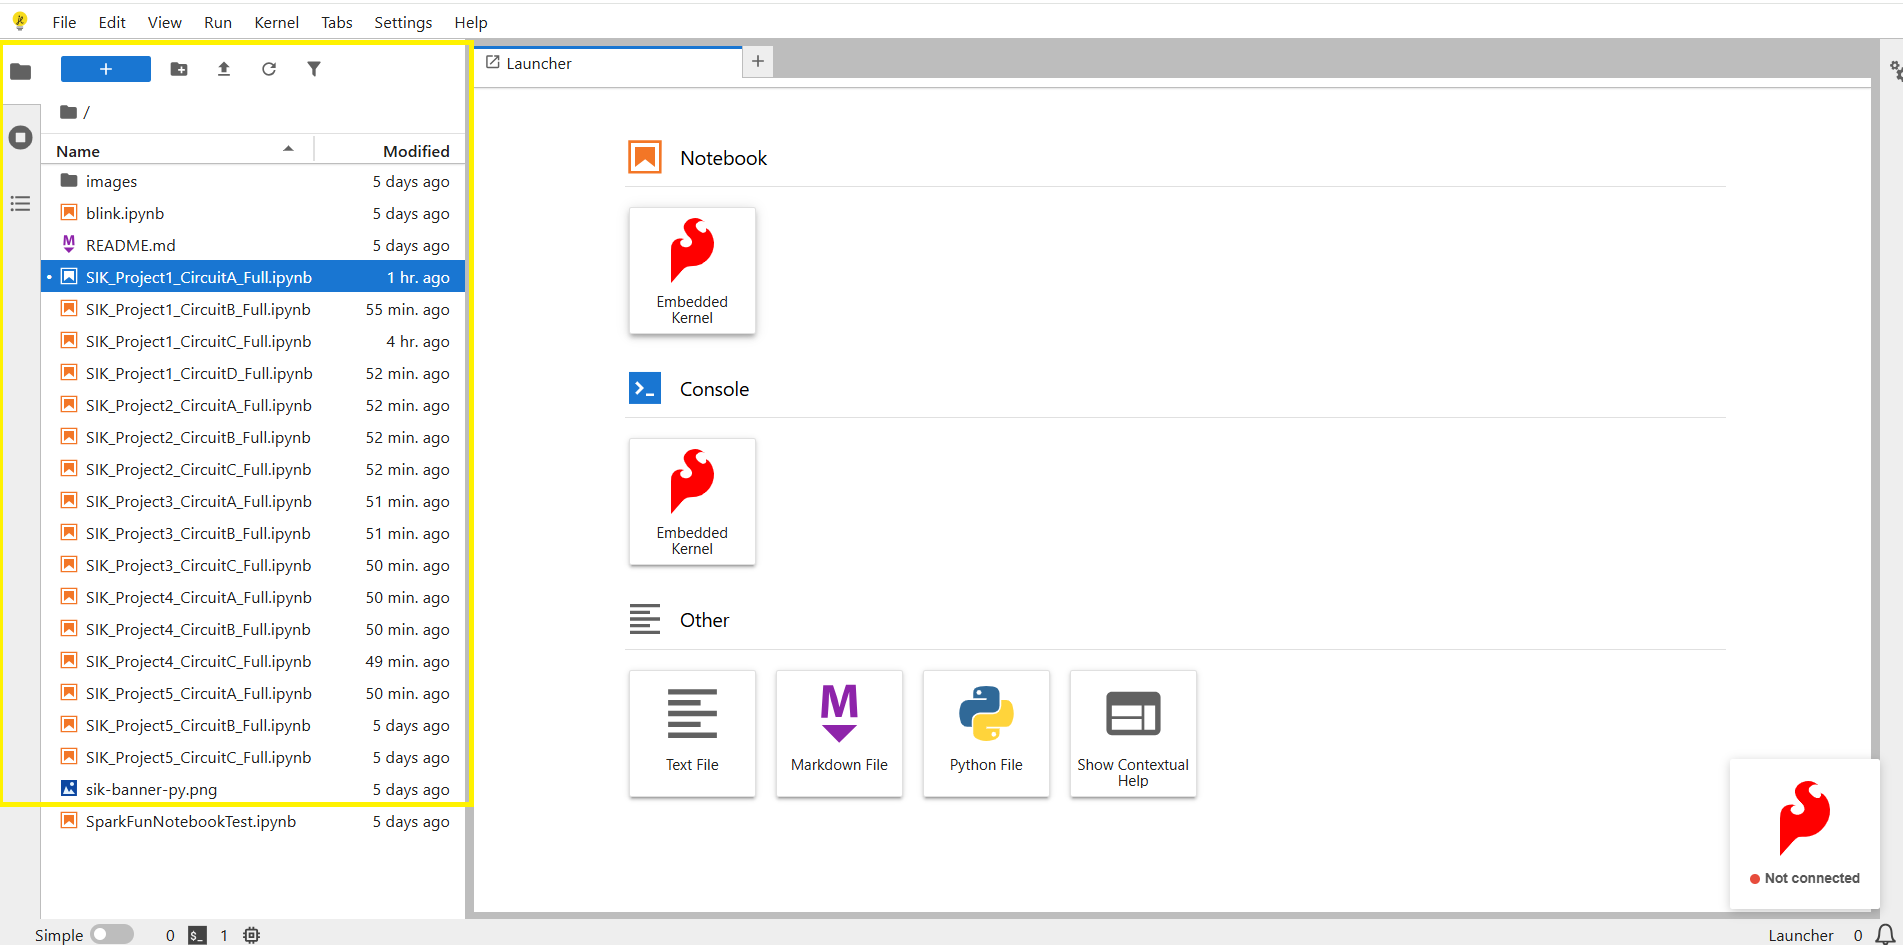Select SIK_Project3_CircuitB_Full.ipynb file

pos(198,534)
